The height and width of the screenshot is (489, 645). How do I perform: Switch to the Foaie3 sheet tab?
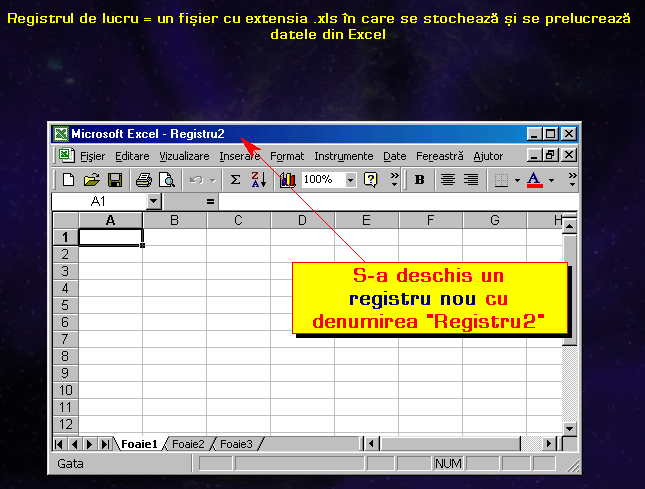[236, 444]
